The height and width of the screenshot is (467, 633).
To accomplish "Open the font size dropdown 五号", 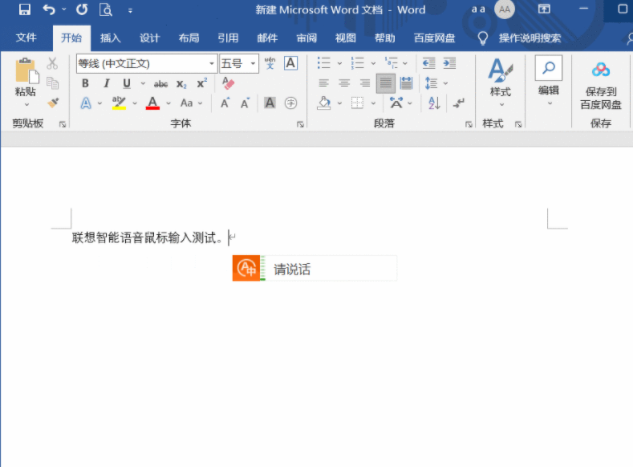I will coord(253,63).
